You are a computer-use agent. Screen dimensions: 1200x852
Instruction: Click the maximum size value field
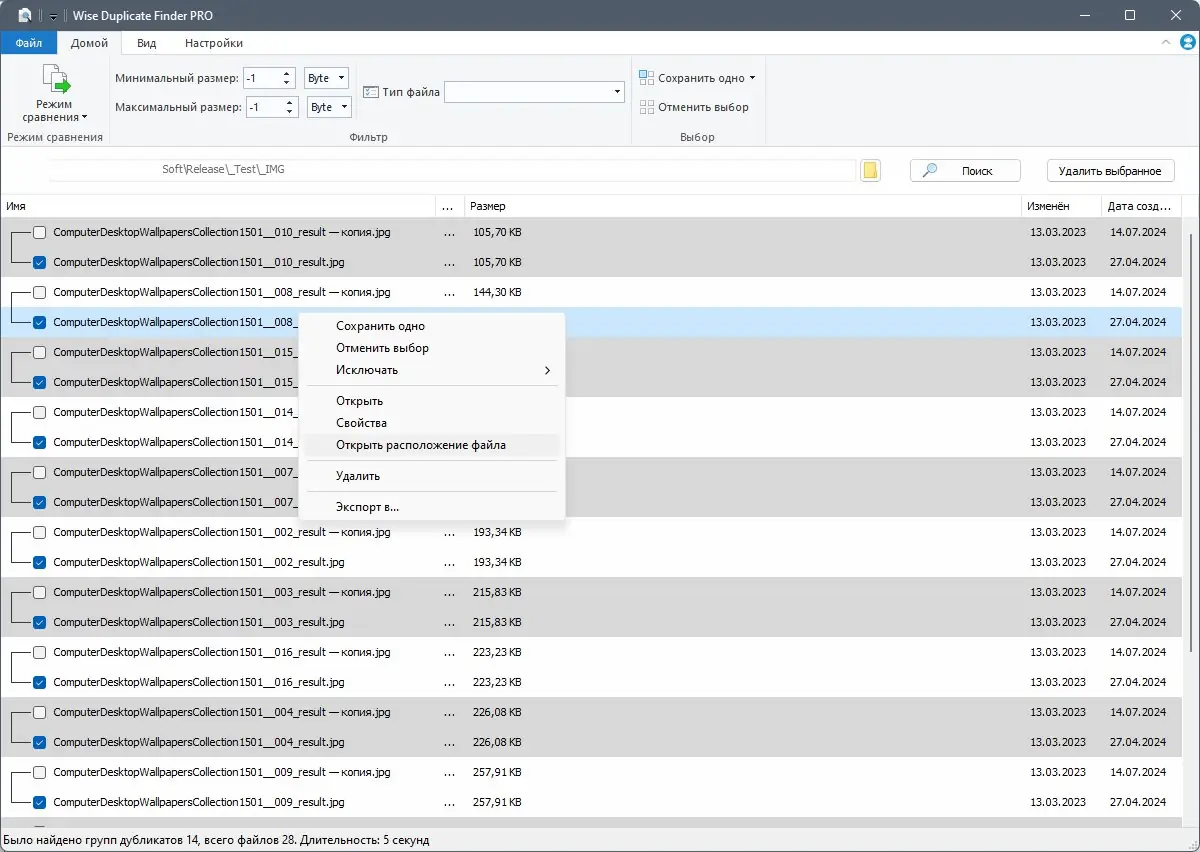(265, 107)
